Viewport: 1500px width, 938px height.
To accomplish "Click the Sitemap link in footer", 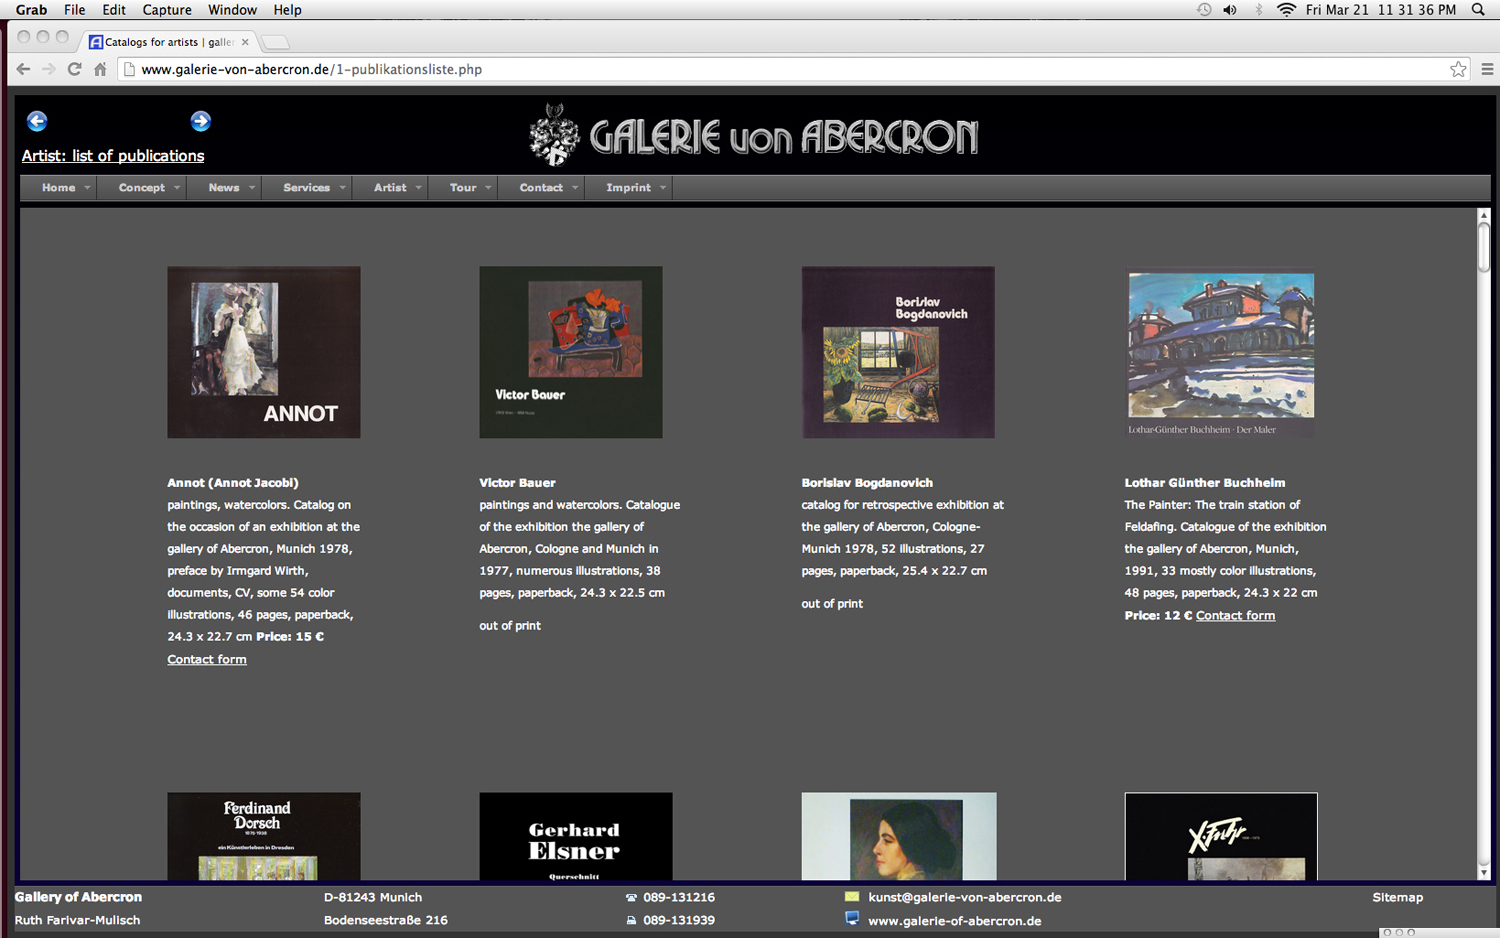I will click(x=1397, y=897).
